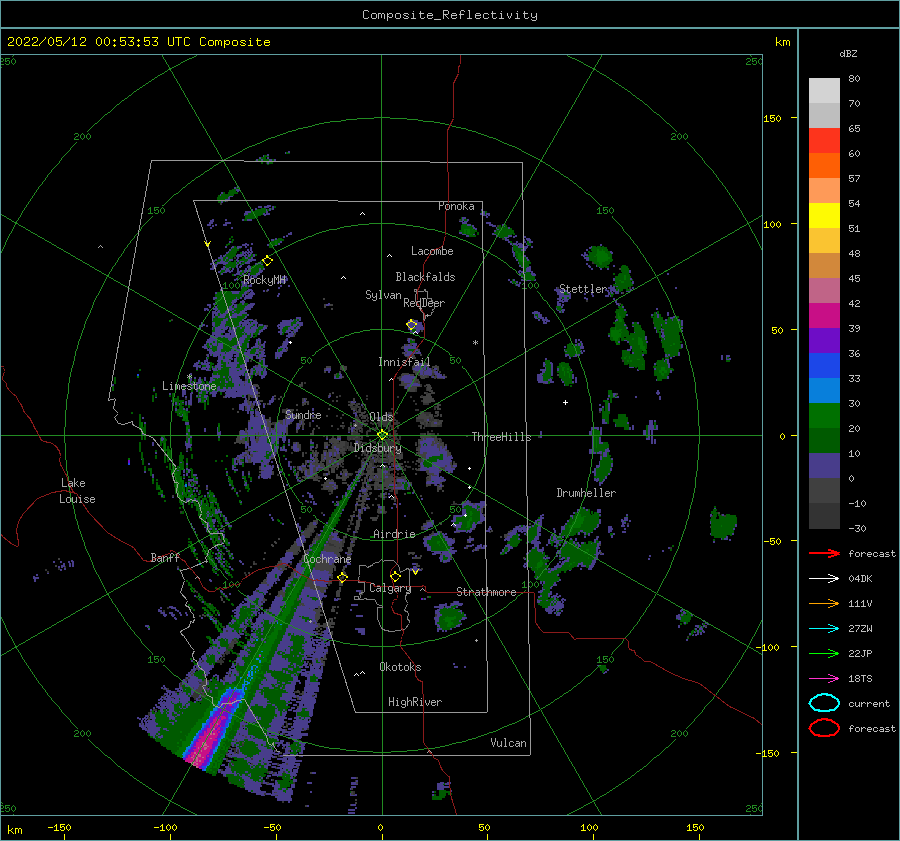Select the Drumheller label
900x841 pixels.
[586, 493]
